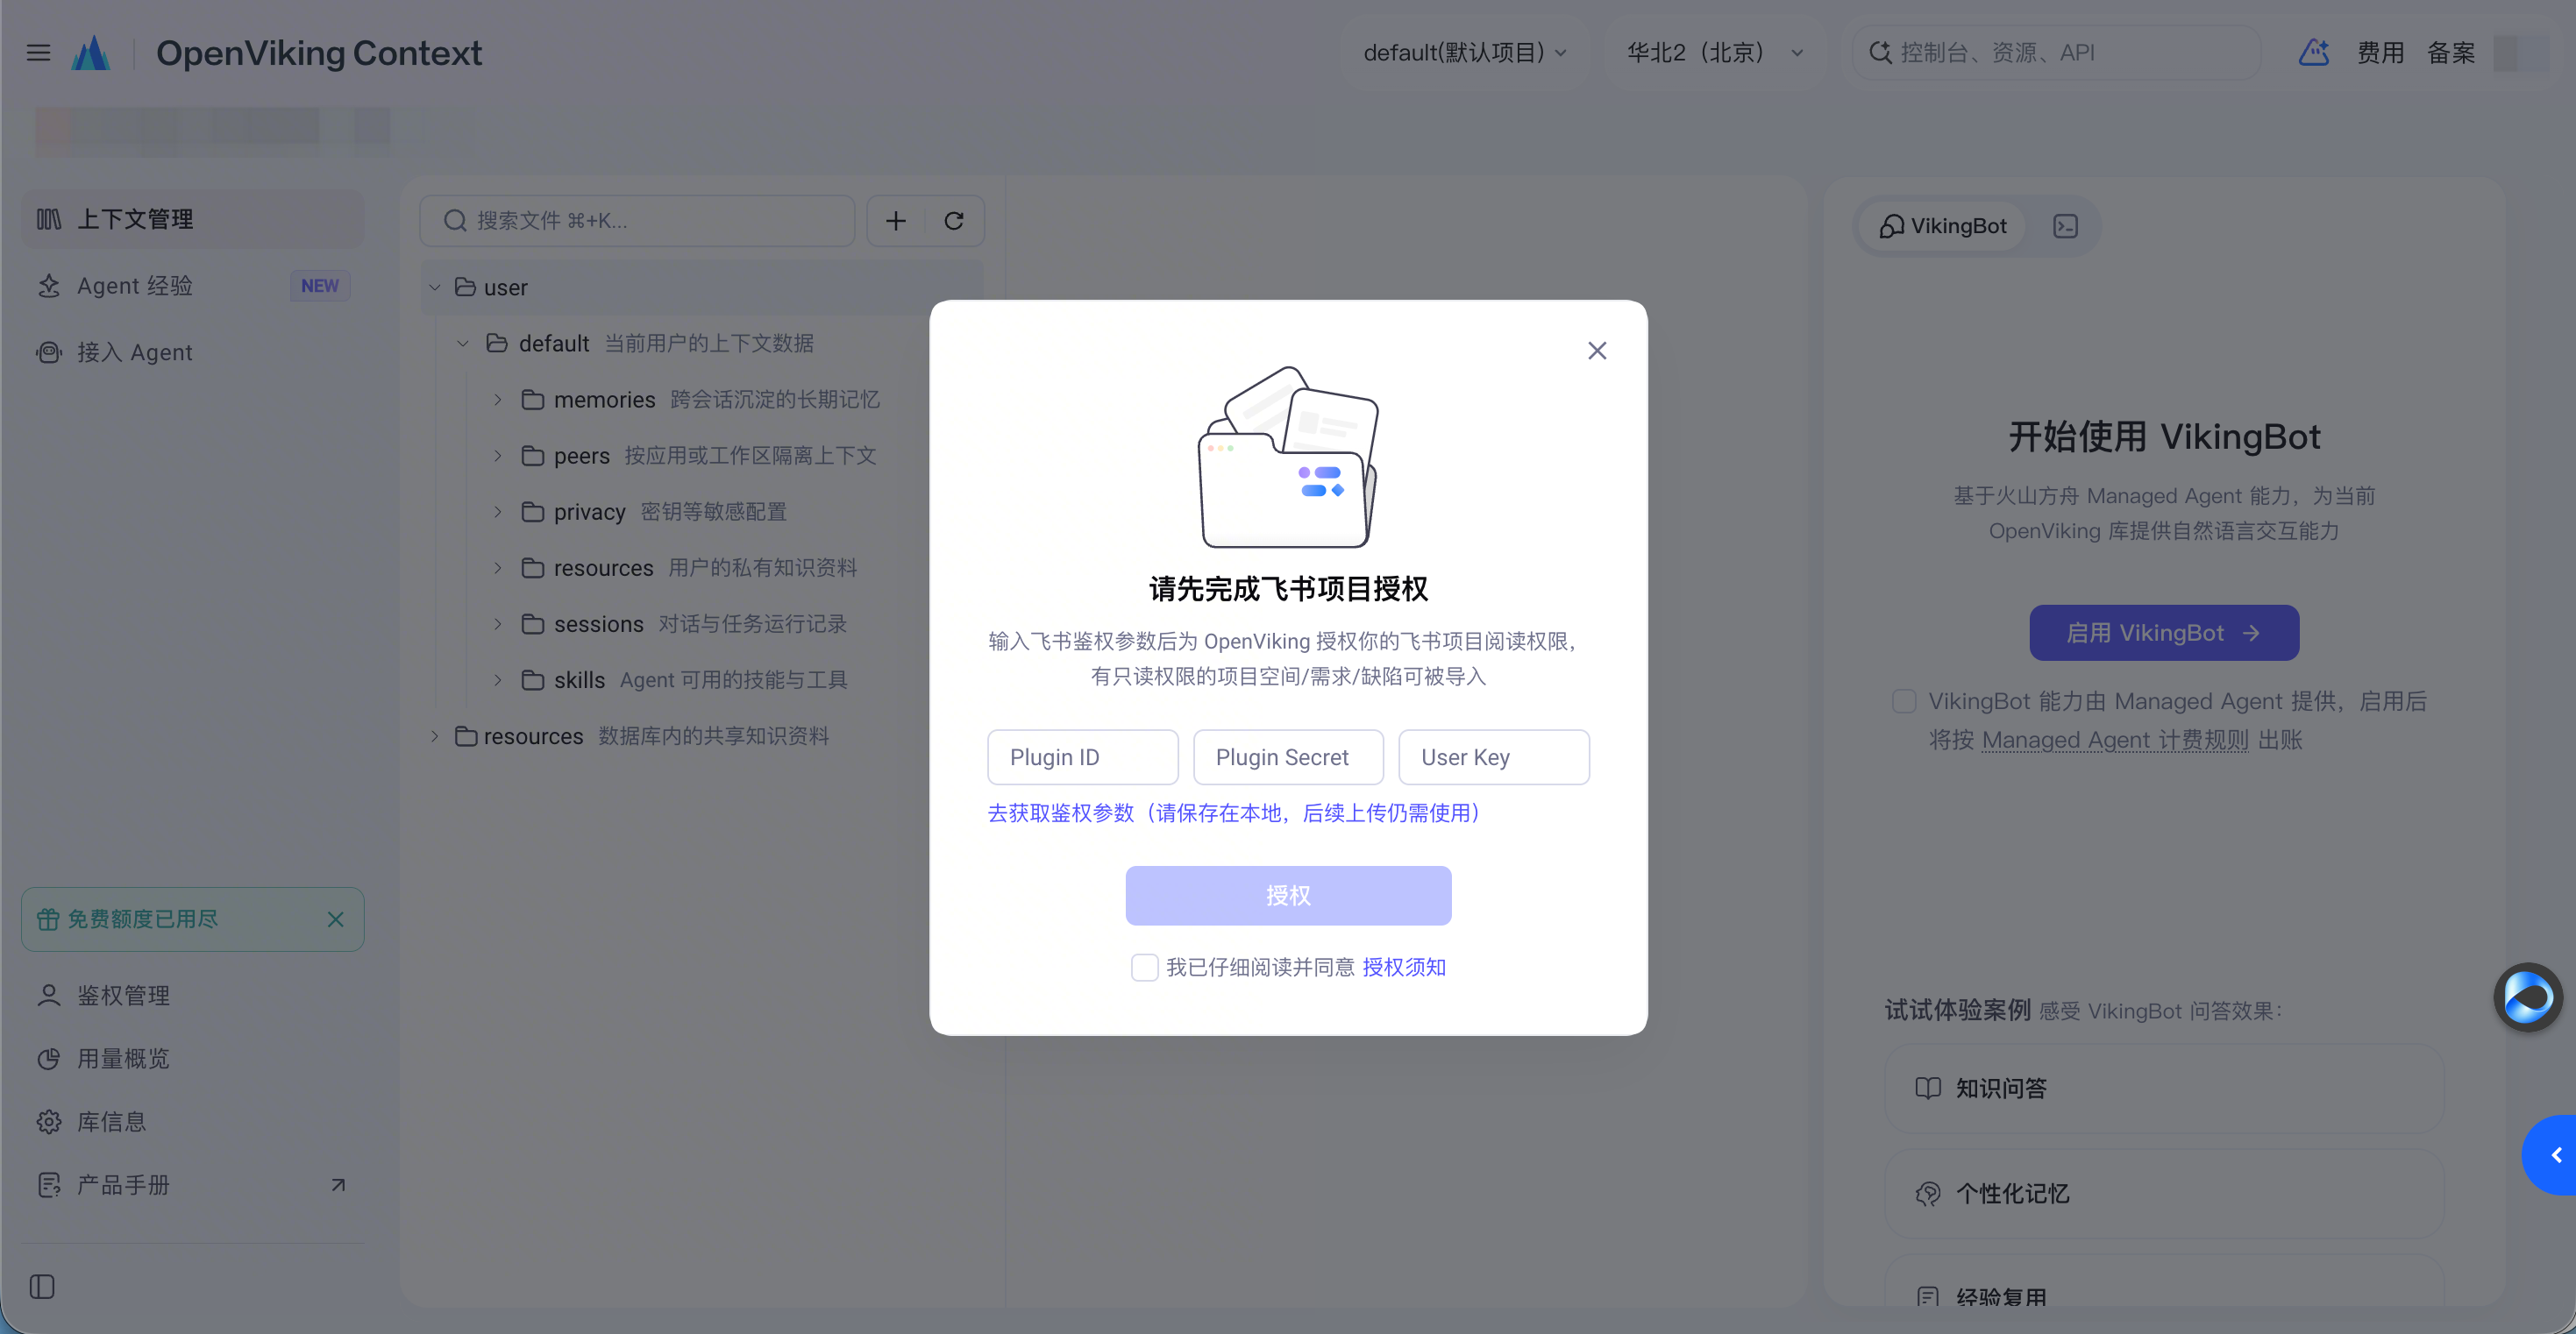The width and height of the screenshot is (2576, 1334).
Task: Open 库信息 in the sidebar
Action: [193, 1121]
